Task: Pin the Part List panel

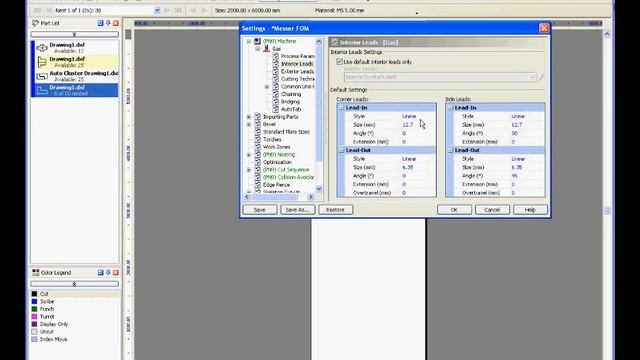Action: 108,23
